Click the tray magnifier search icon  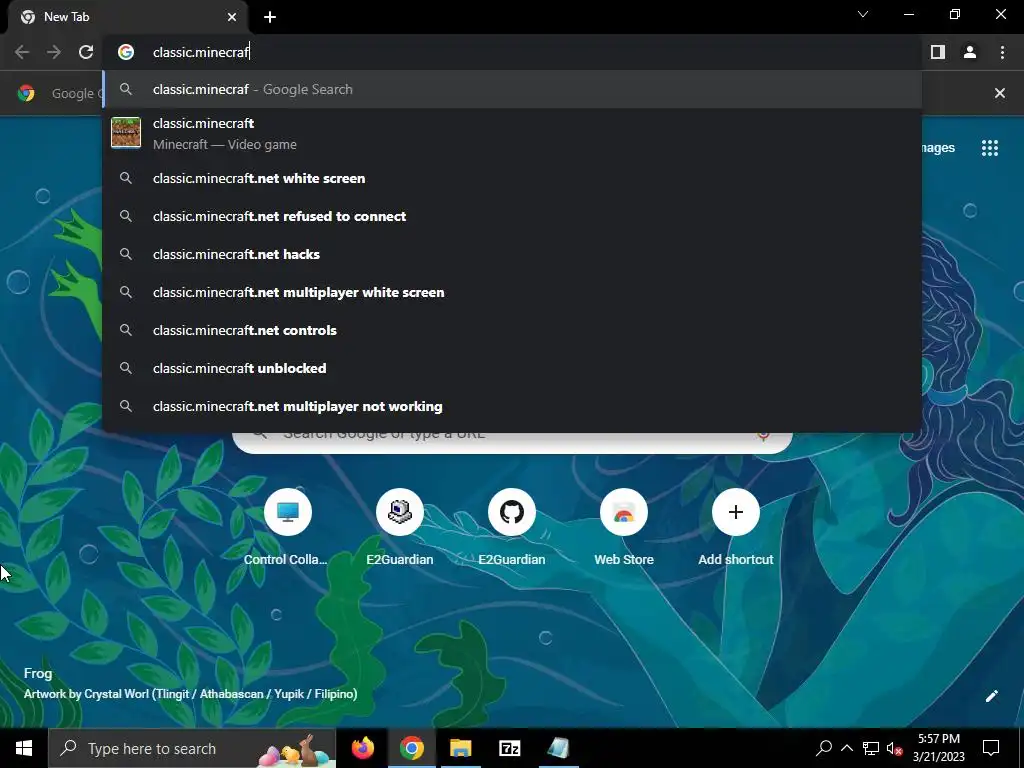click(824, 748)
